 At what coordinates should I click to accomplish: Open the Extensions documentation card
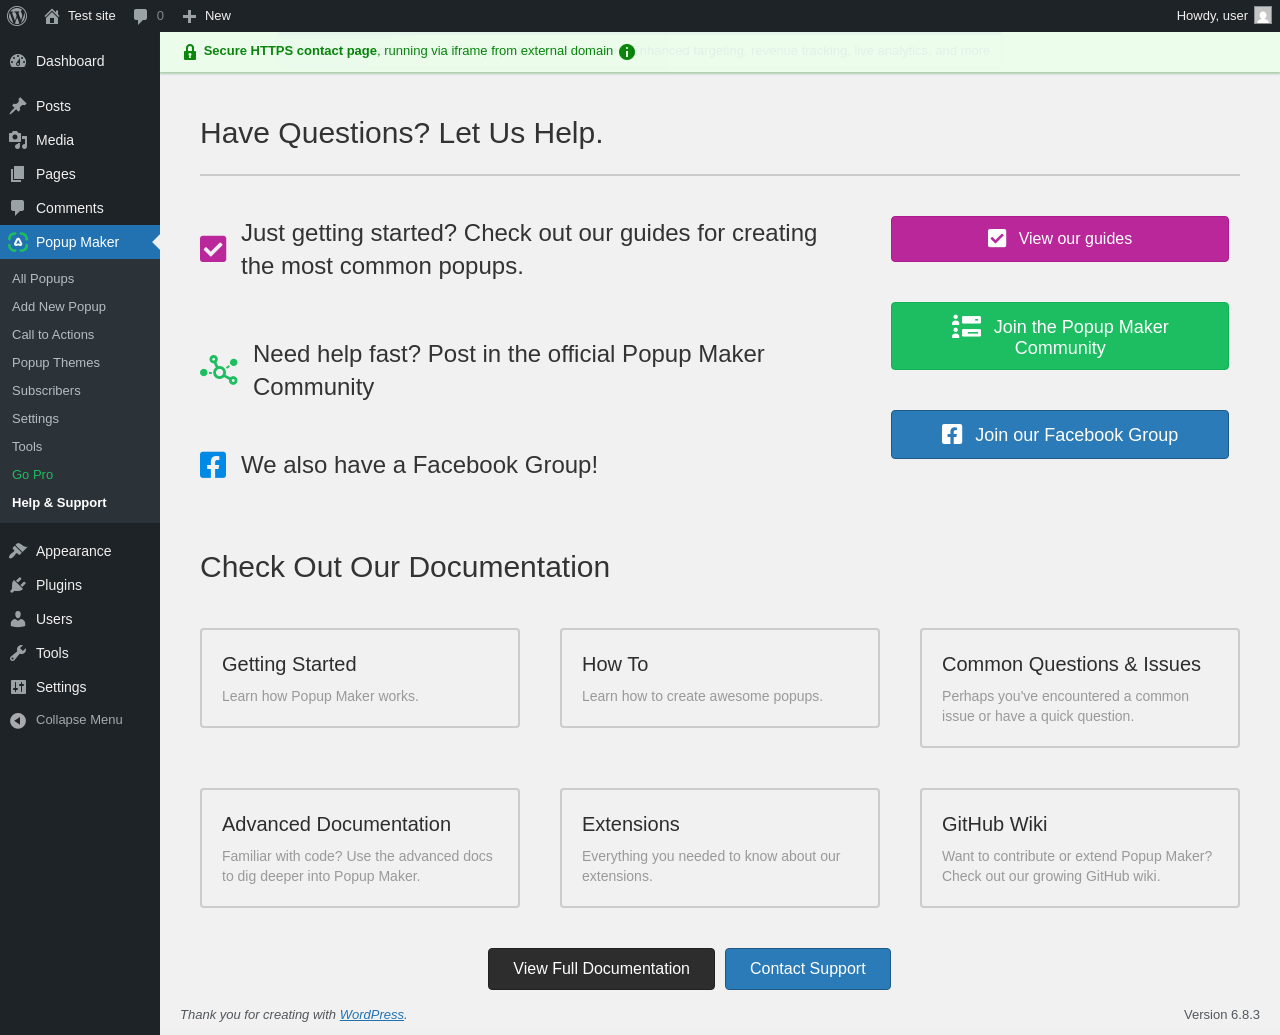point(720,848)
